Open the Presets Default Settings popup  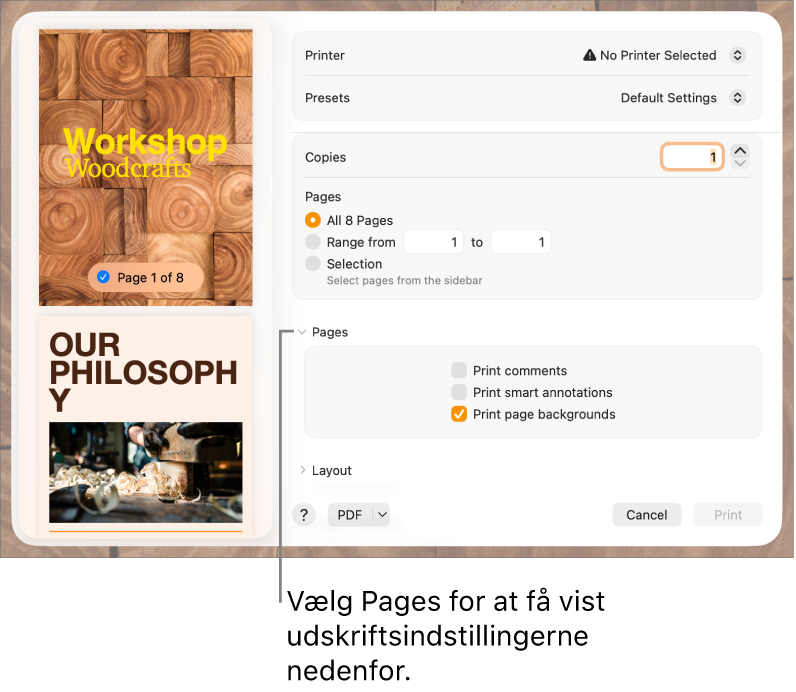coord(737,97)
